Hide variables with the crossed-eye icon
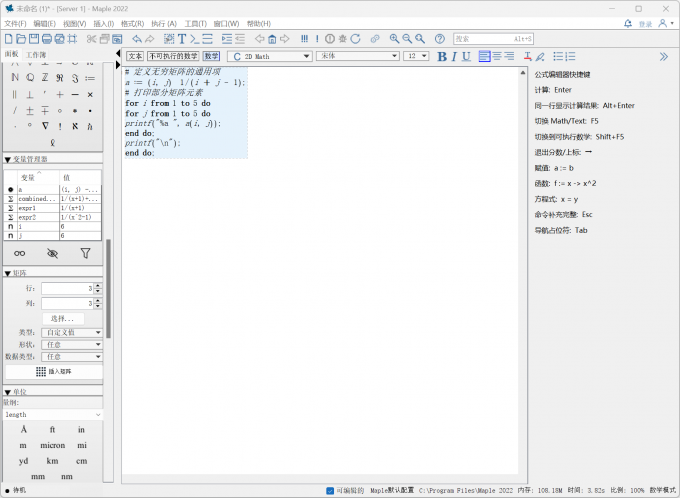 click(x=52, y=253)
